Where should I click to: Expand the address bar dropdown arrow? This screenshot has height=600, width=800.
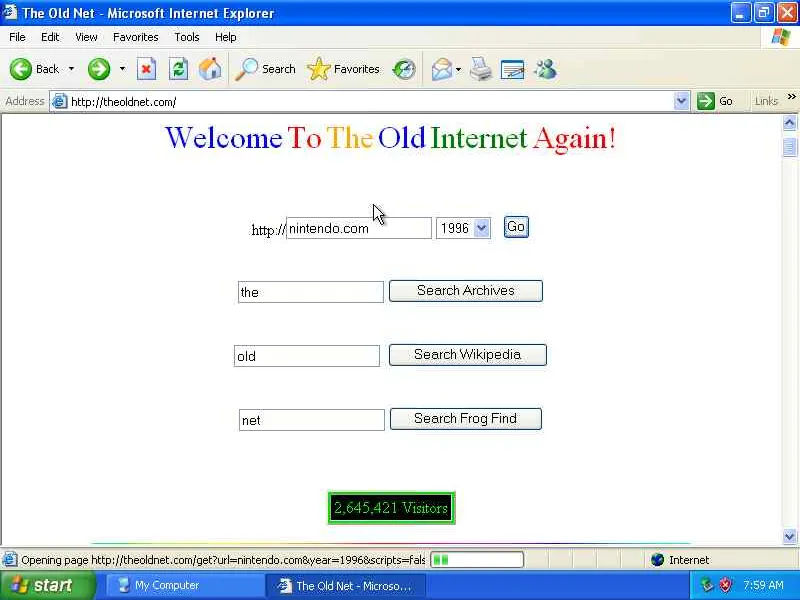682,102
